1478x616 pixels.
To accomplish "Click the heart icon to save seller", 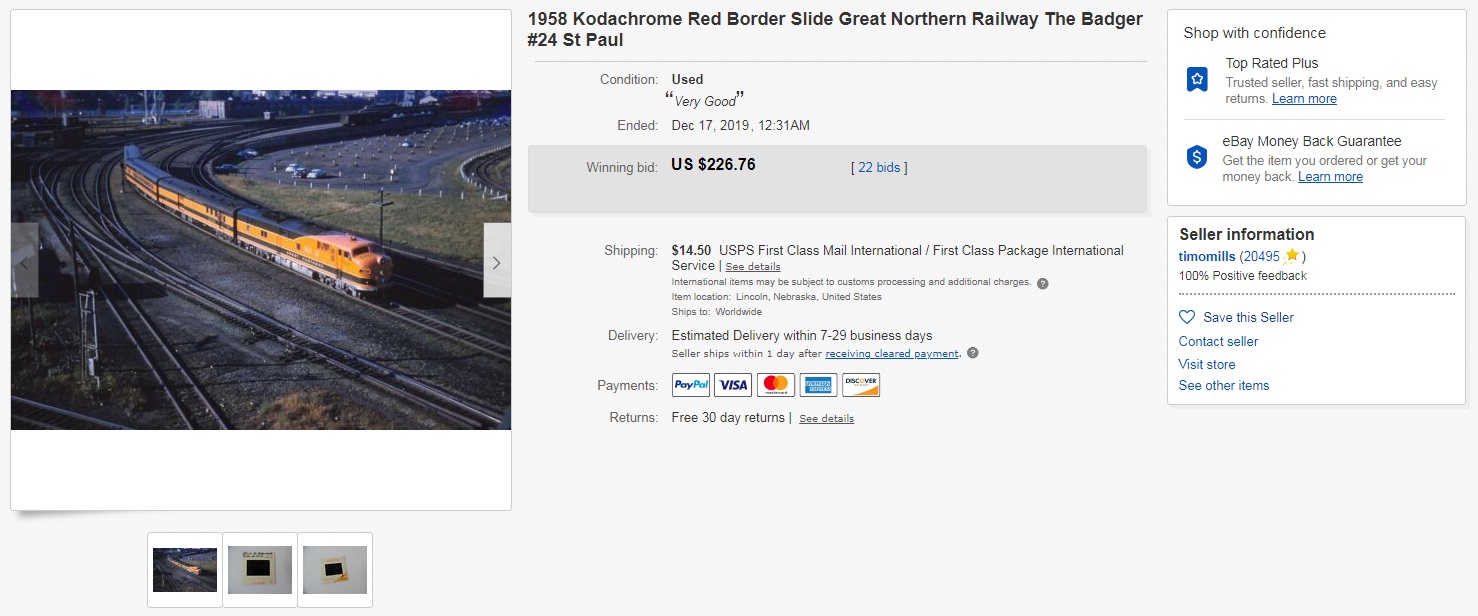I will point(1187,317).
